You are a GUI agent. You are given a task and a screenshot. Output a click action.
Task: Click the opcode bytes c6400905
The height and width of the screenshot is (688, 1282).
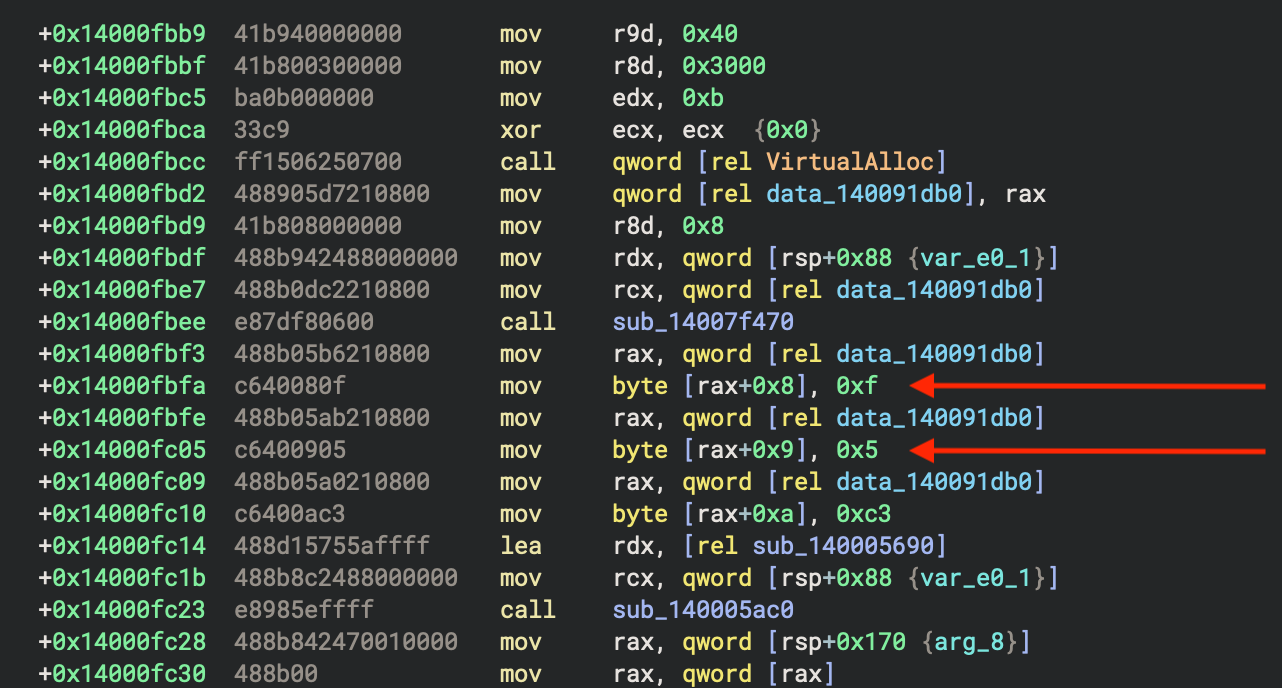click(x=290, y=450)
